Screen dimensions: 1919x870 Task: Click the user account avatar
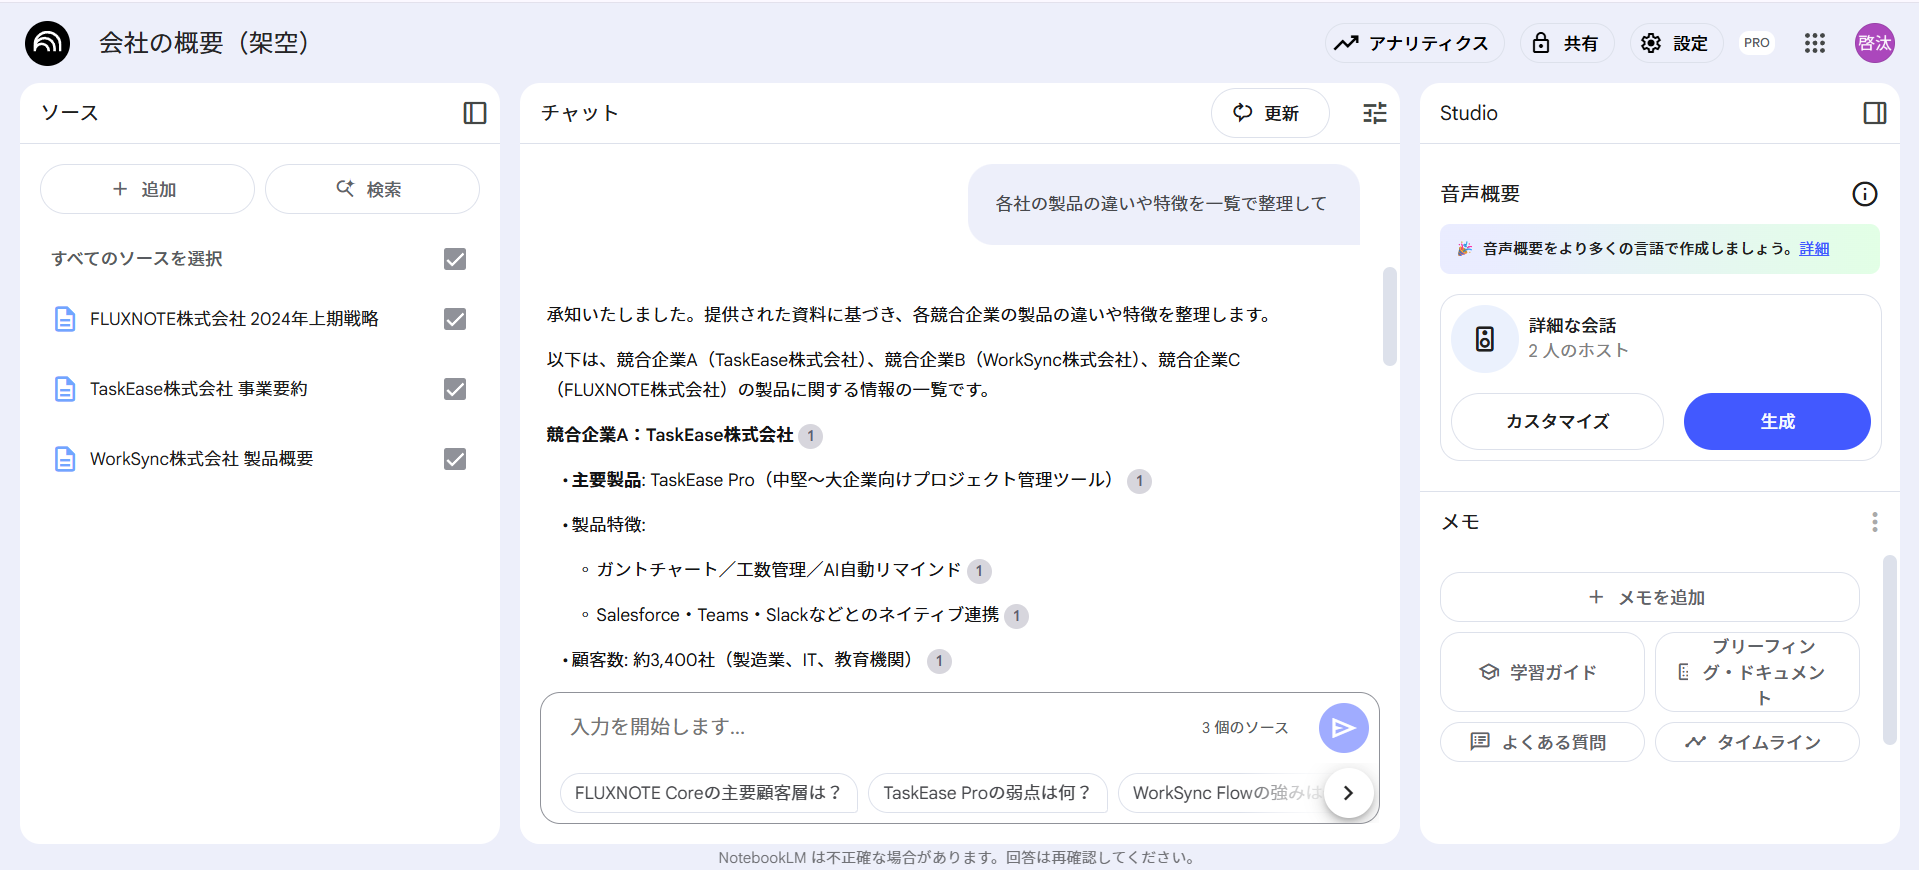[1874, 43]
